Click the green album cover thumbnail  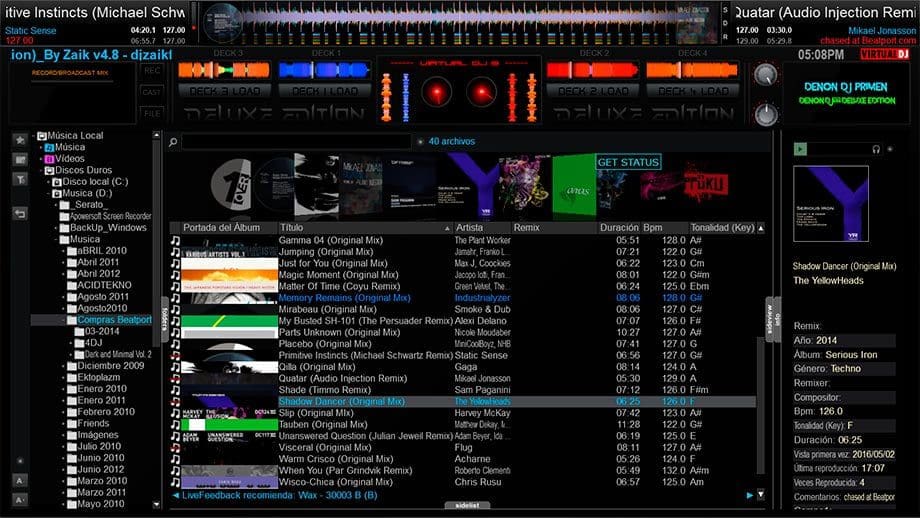point(573,186)
